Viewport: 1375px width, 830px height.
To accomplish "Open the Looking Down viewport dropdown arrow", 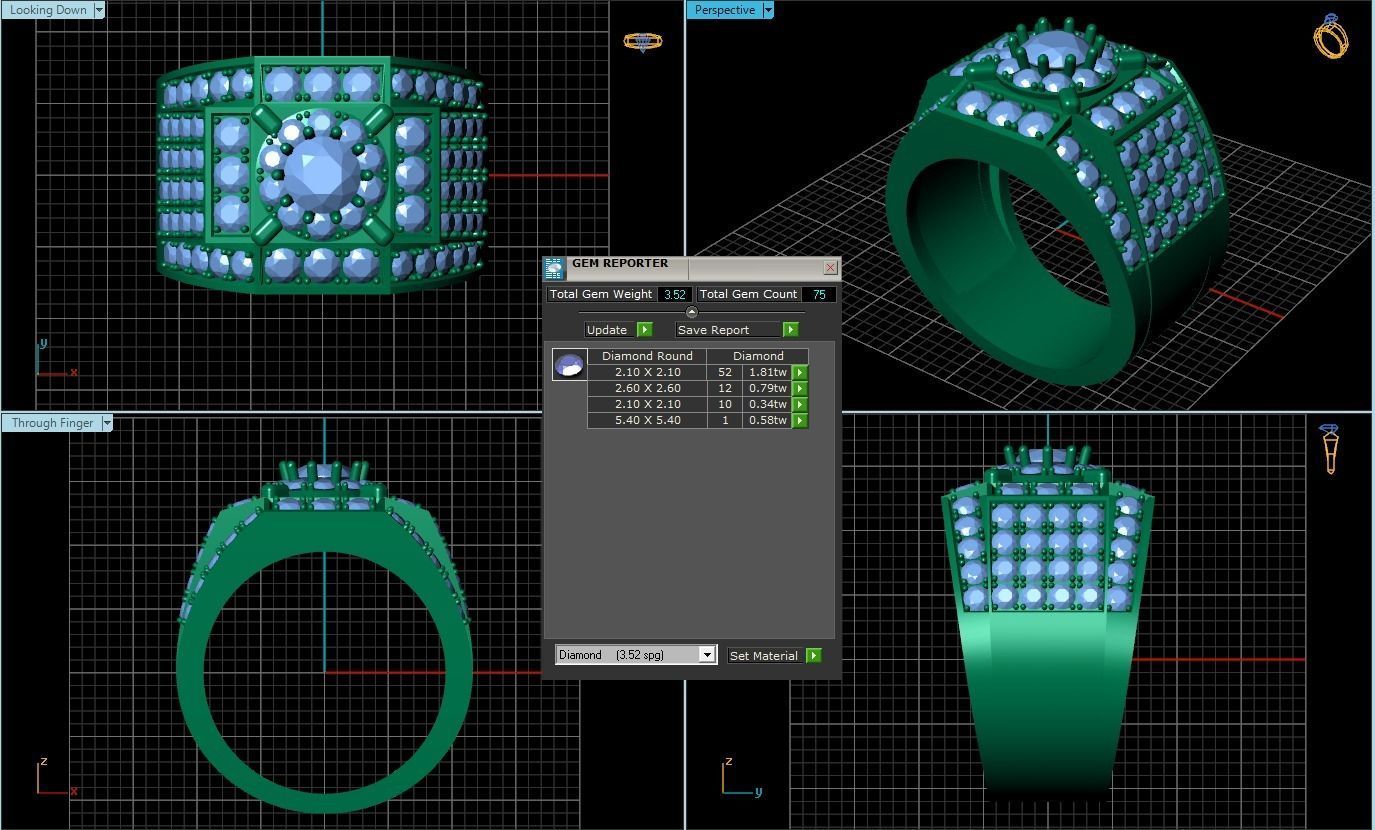I will click(x=99, y=10).
